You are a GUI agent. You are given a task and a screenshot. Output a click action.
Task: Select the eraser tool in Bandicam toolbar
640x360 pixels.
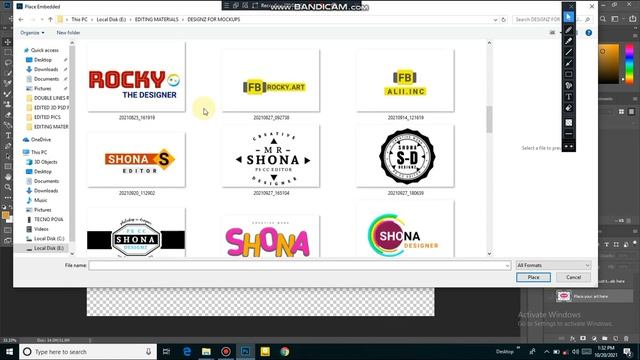(x=569, y=108)
